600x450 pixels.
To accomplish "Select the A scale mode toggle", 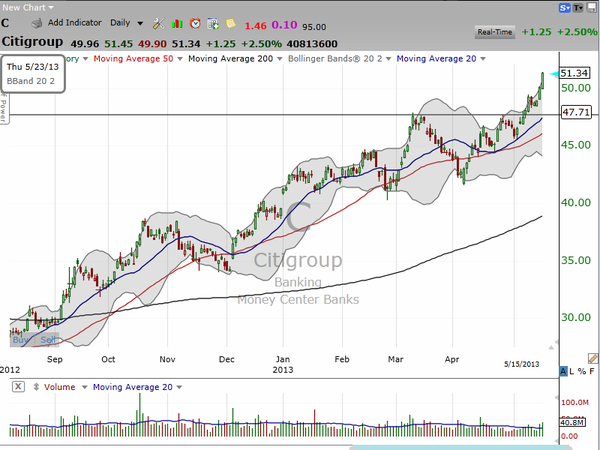I will pos(563,371).
